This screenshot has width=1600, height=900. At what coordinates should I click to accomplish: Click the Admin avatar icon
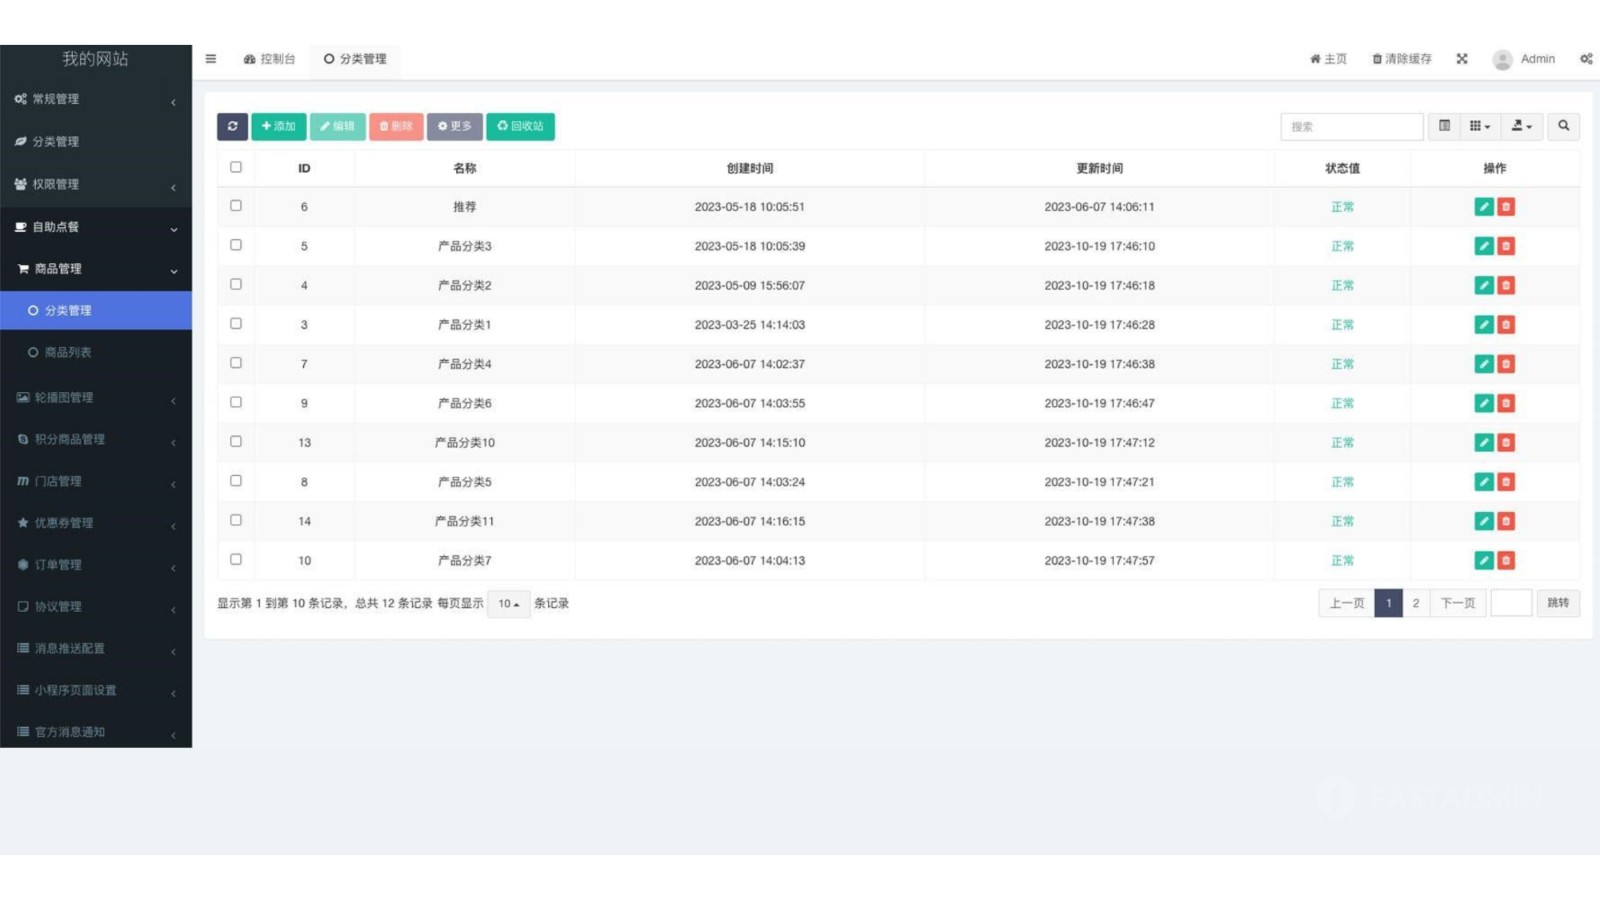(x=1502, y=59)
